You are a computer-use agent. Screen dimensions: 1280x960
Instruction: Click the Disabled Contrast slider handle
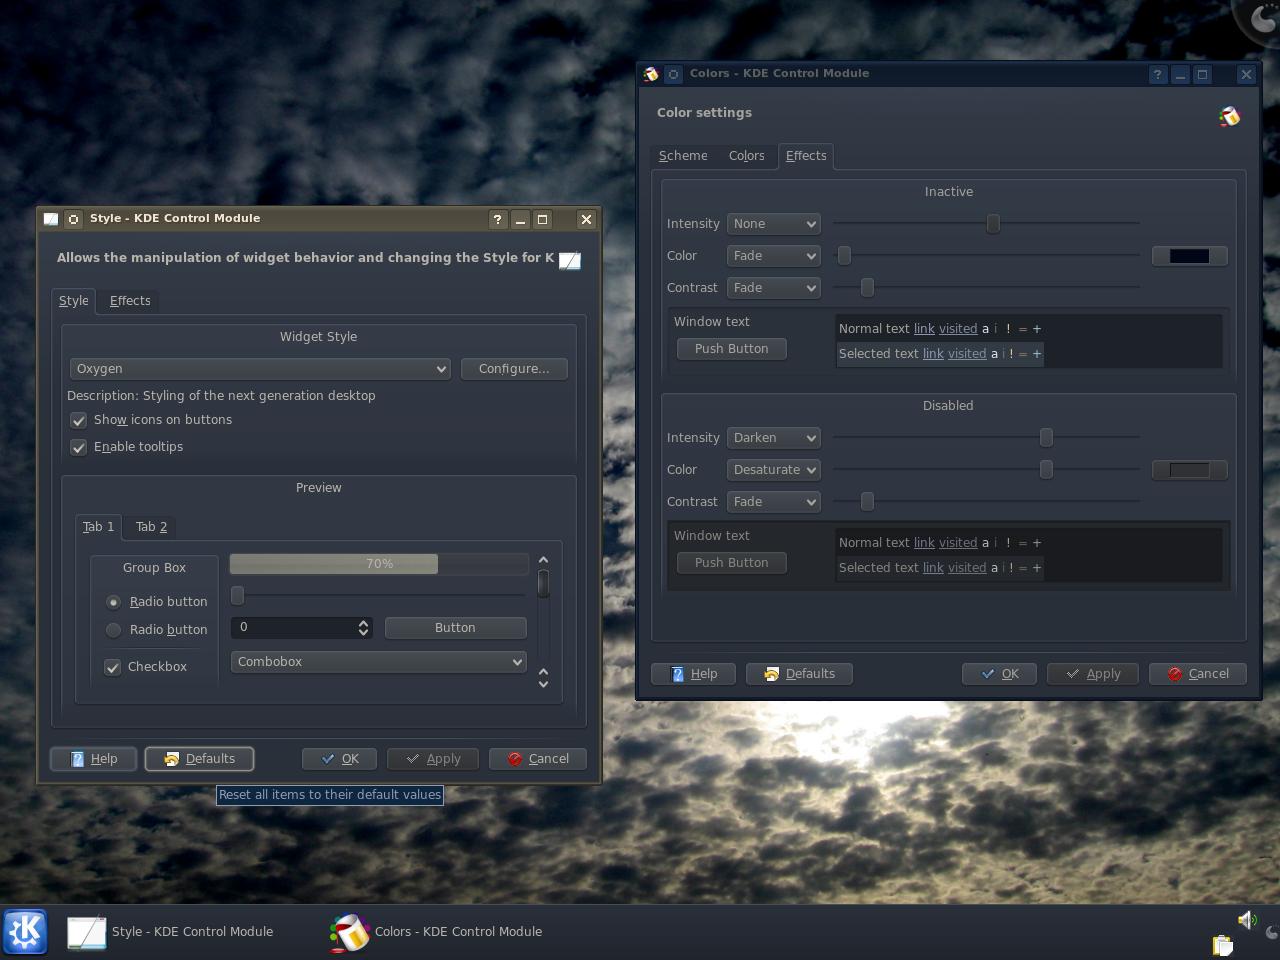[867, 502]
